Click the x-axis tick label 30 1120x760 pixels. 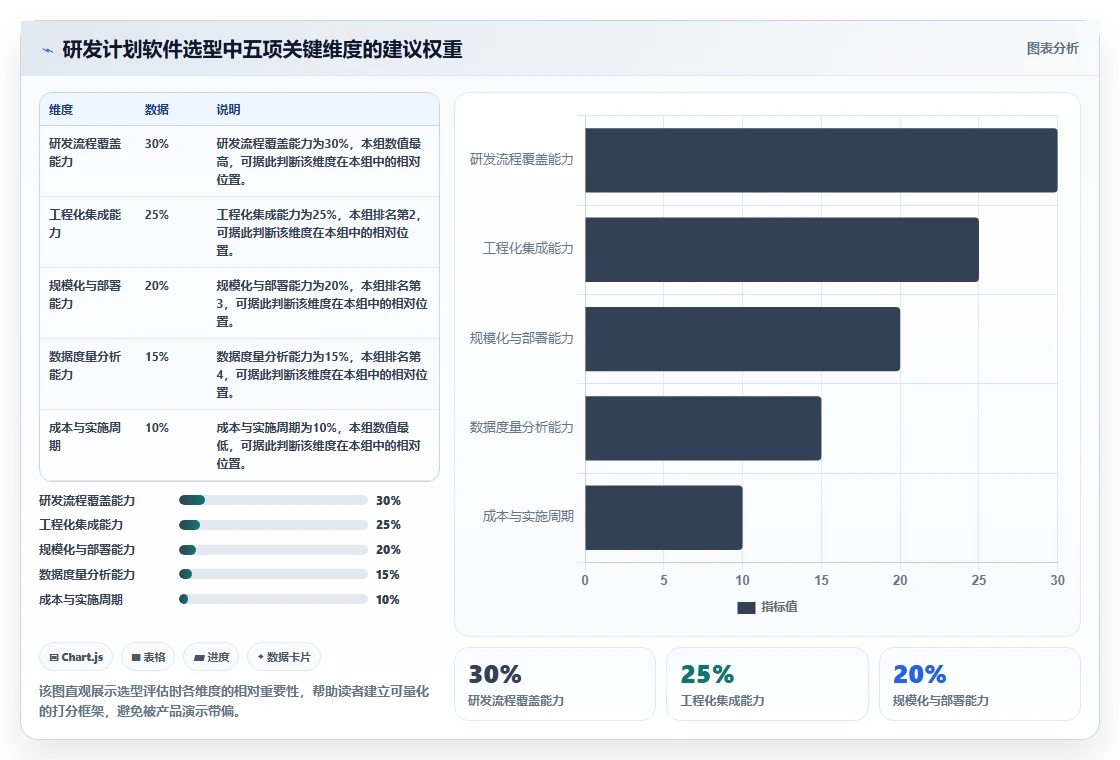[x=1057, y=580]
